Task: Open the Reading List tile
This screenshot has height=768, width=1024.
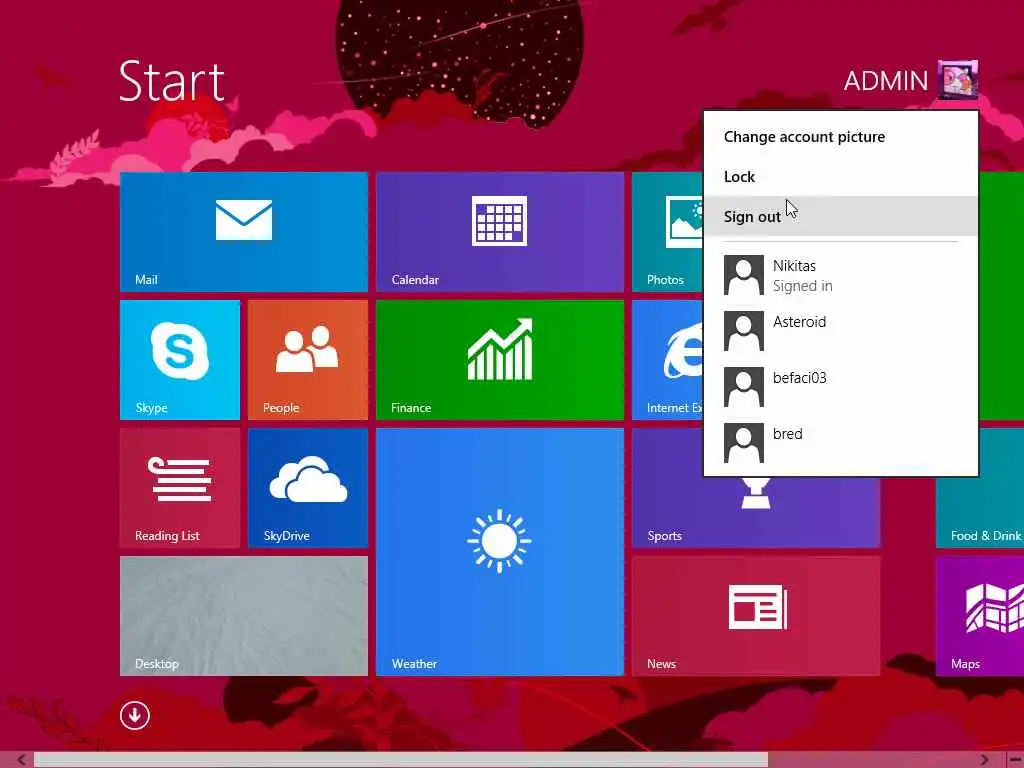Action: click(x=180, y=488)
